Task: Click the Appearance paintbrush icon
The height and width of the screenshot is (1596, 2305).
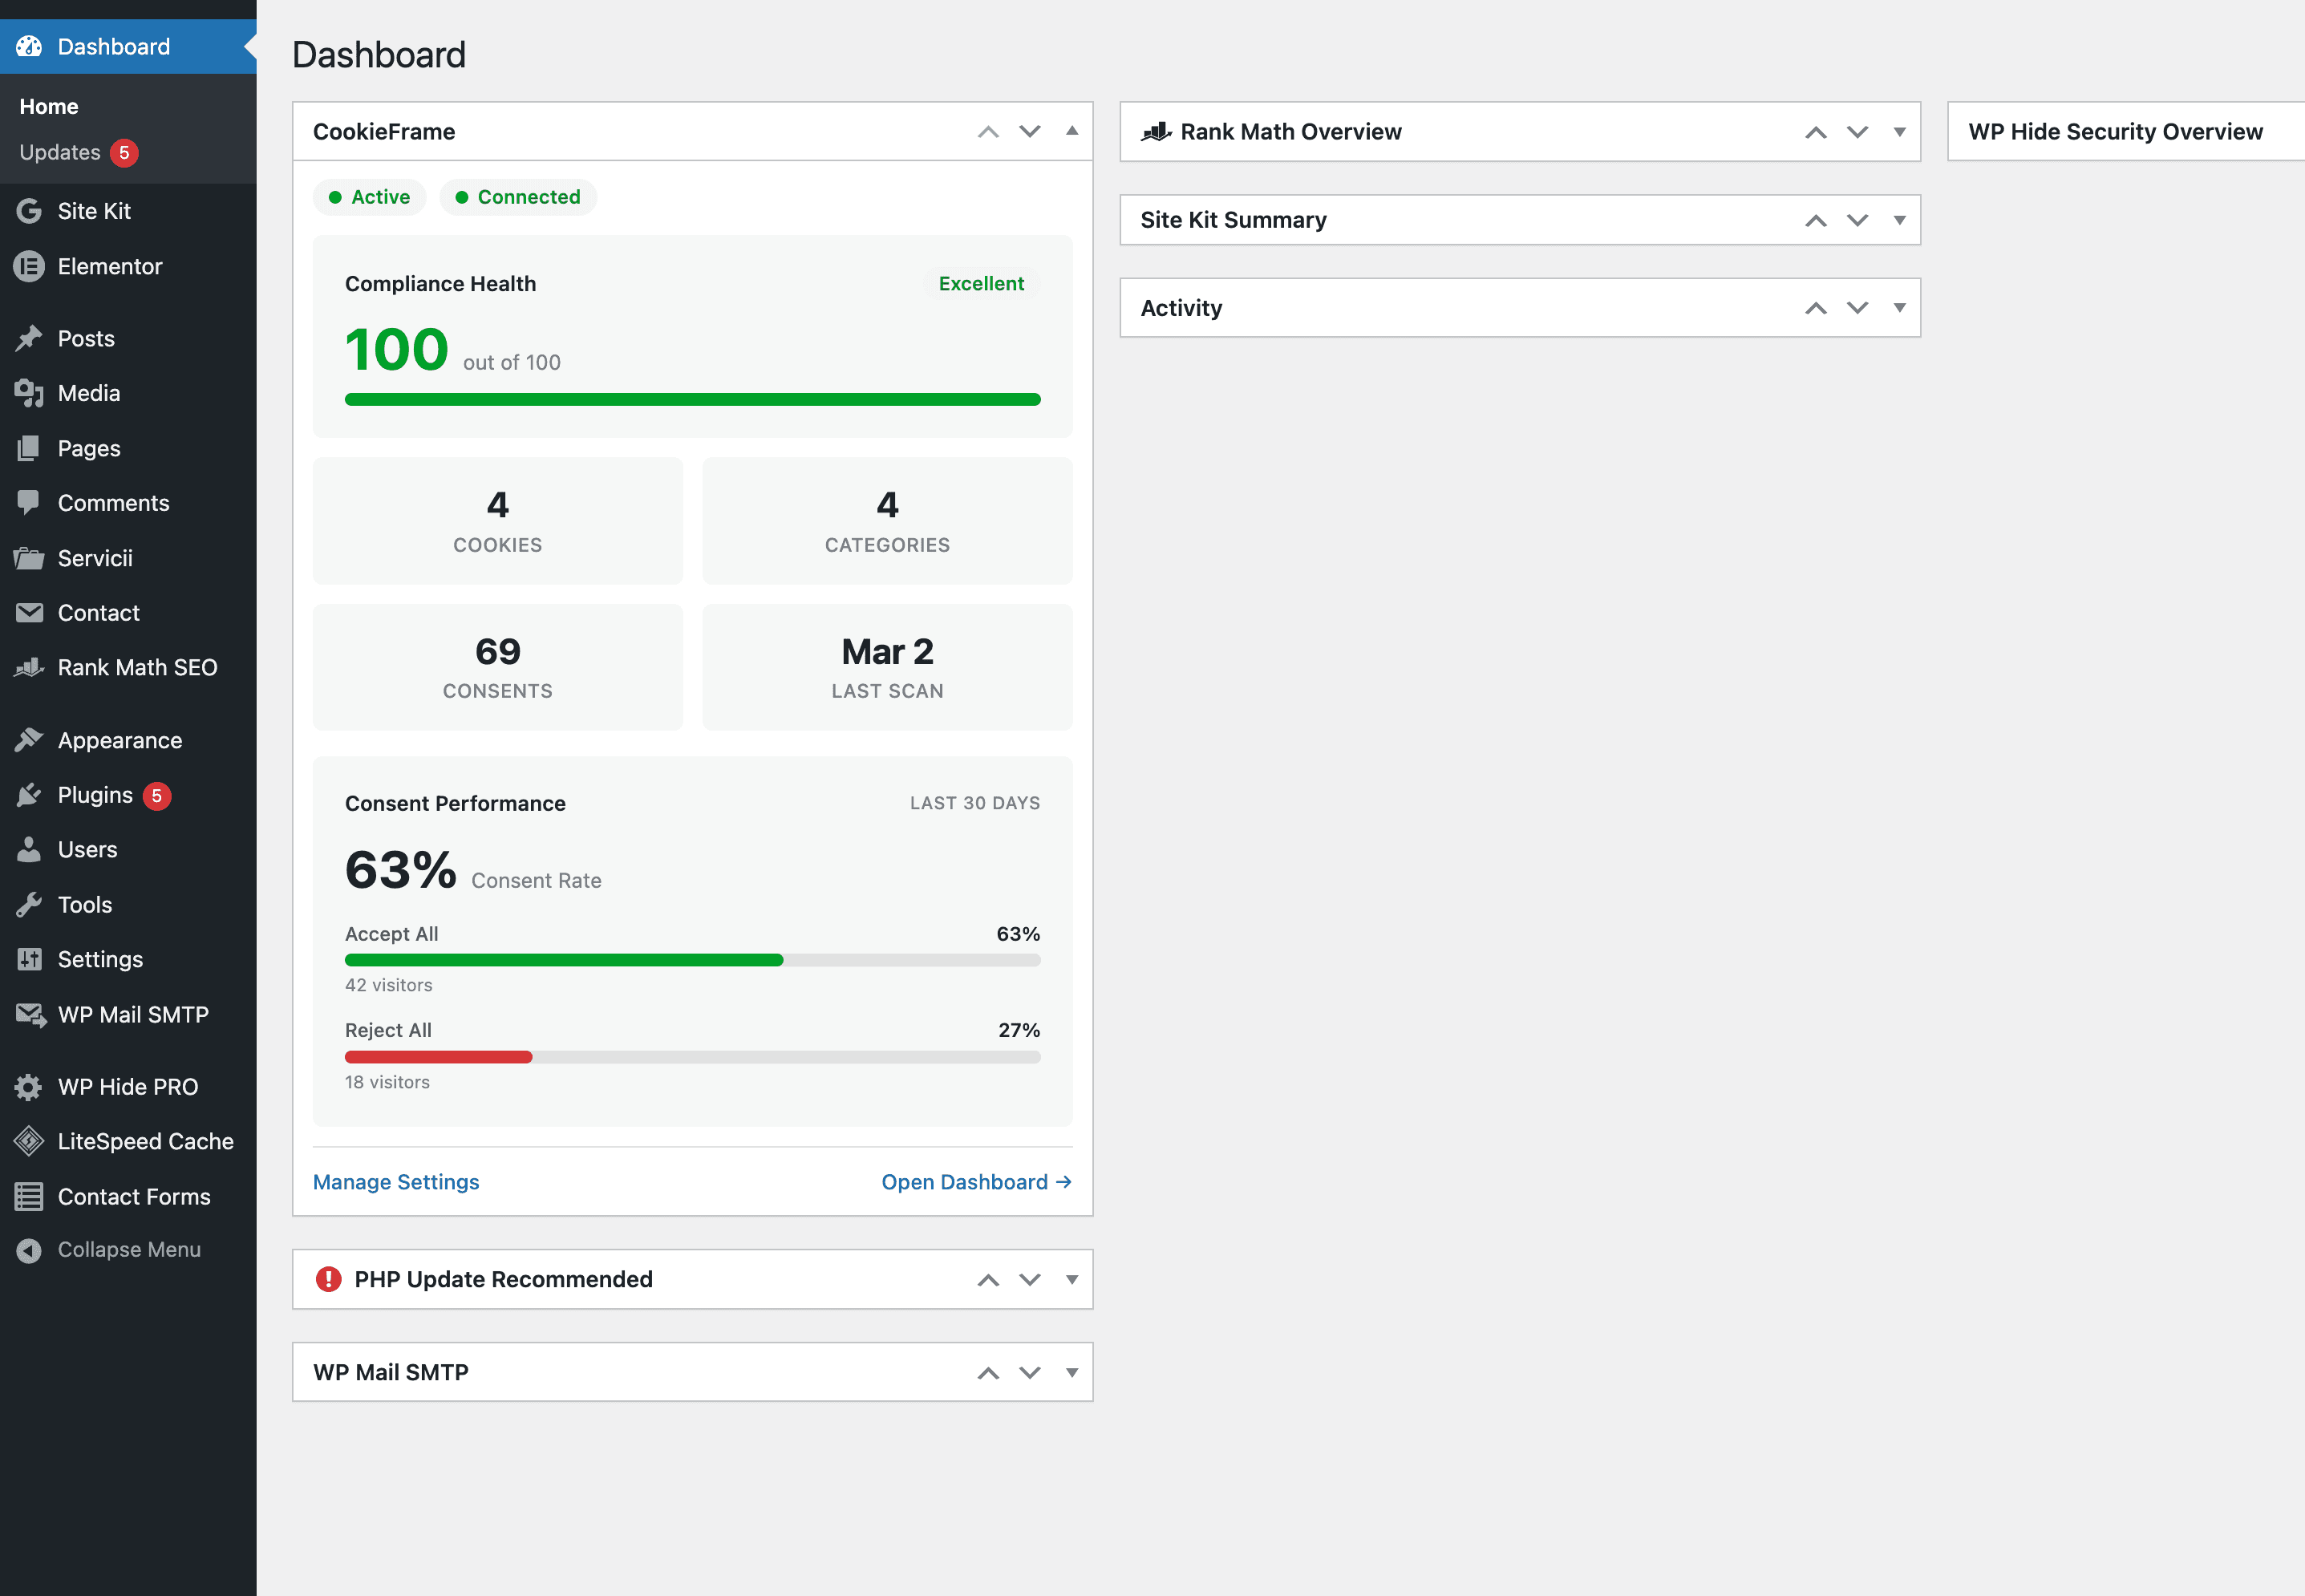Action: point(29,740)
